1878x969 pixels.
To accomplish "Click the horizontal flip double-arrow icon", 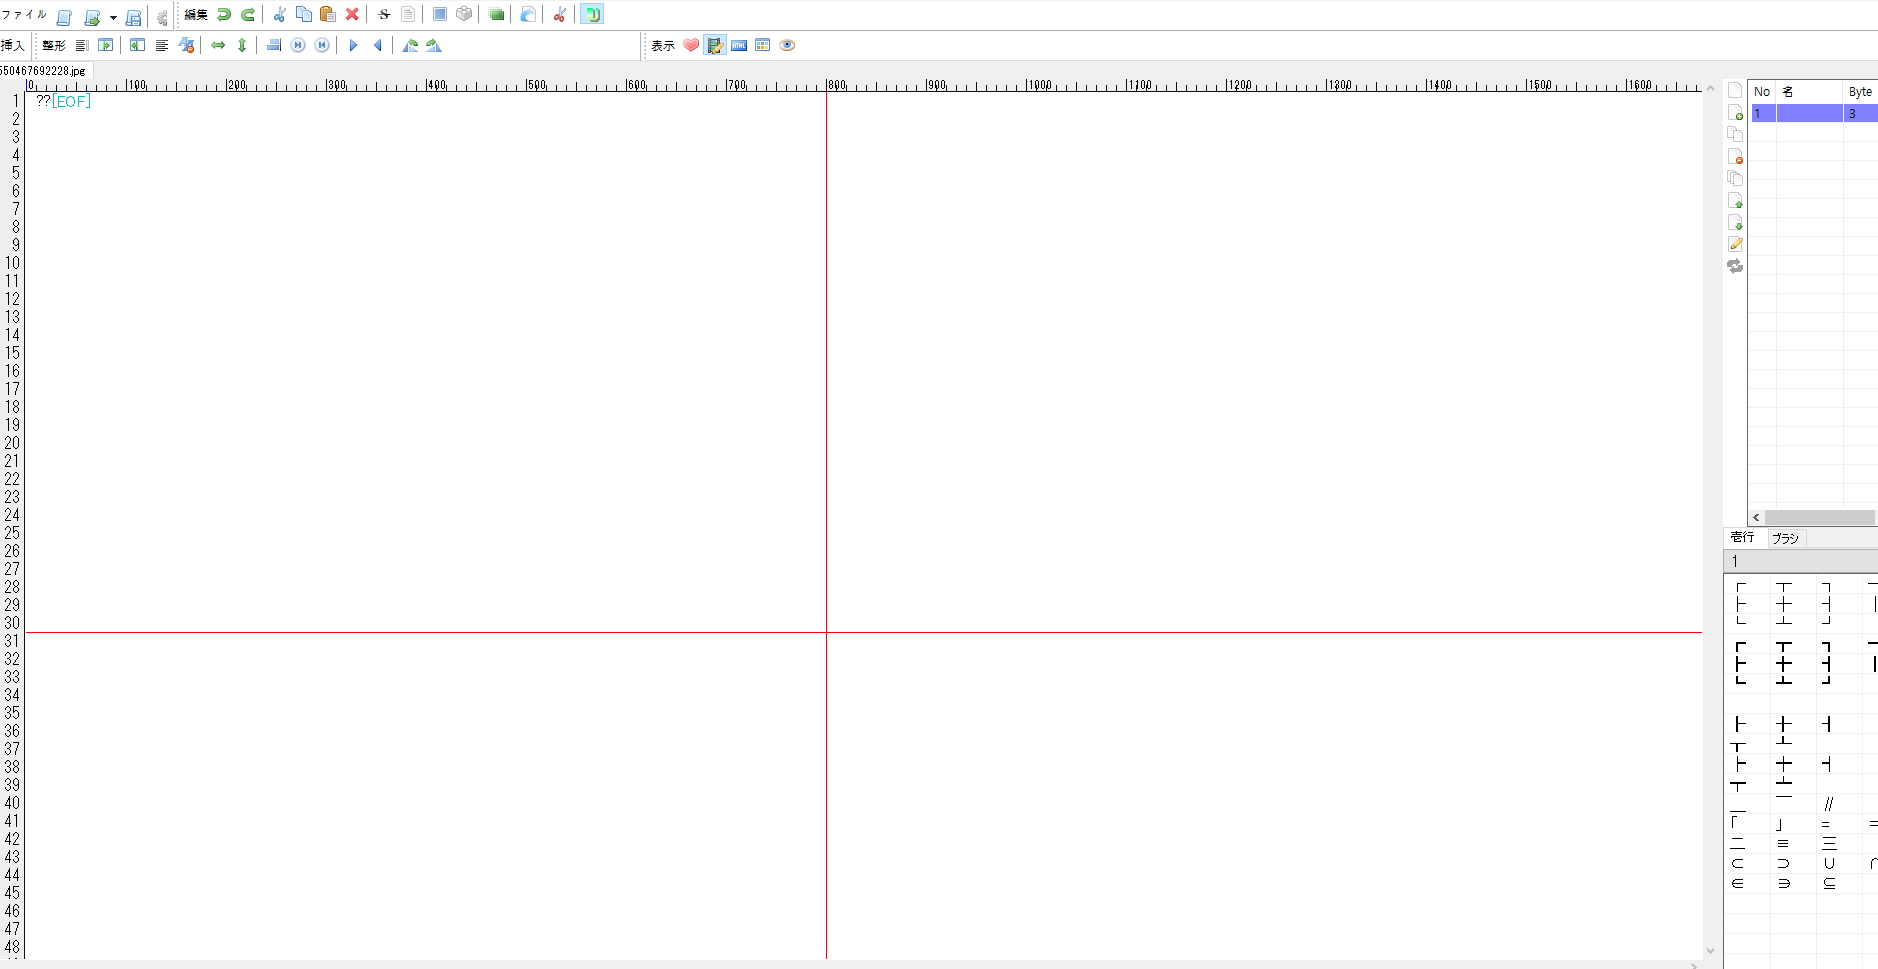I will 218,45.
